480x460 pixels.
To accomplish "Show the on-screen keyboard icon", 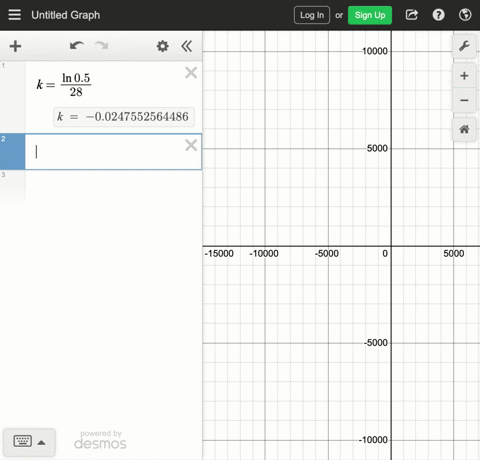I will (x=23, y=441).
